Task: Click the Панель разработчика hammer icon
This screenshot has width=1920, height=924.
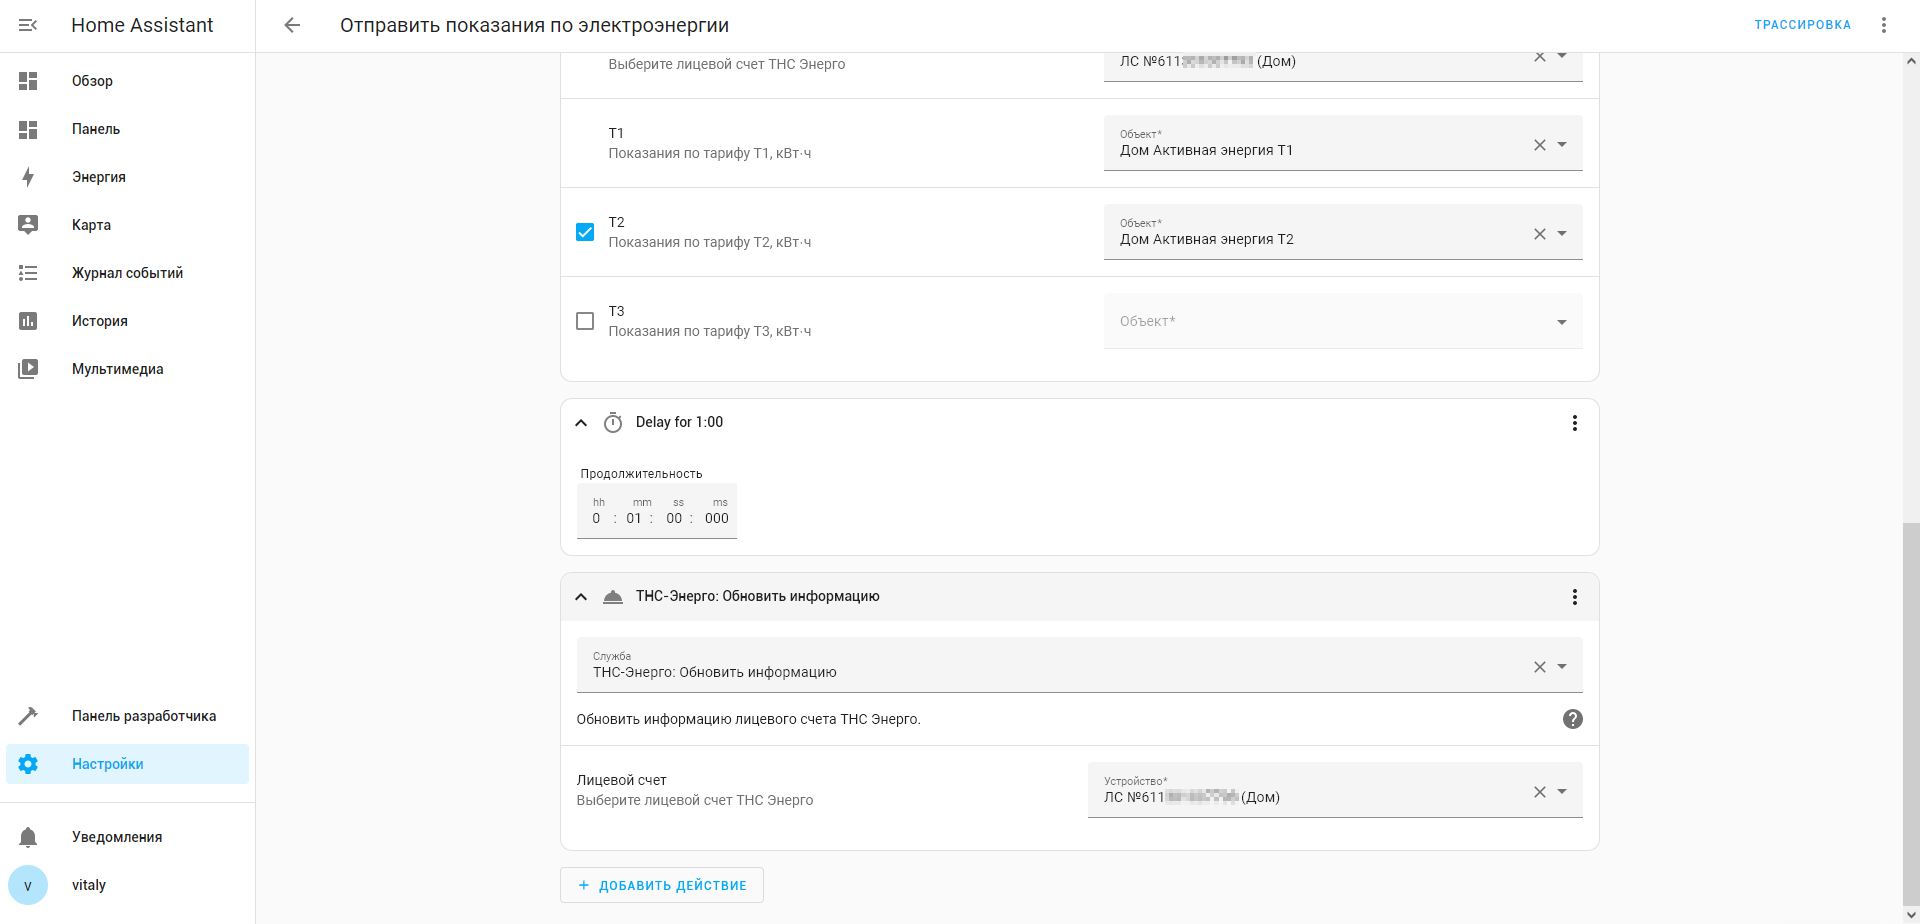Action: coord(28,716)
